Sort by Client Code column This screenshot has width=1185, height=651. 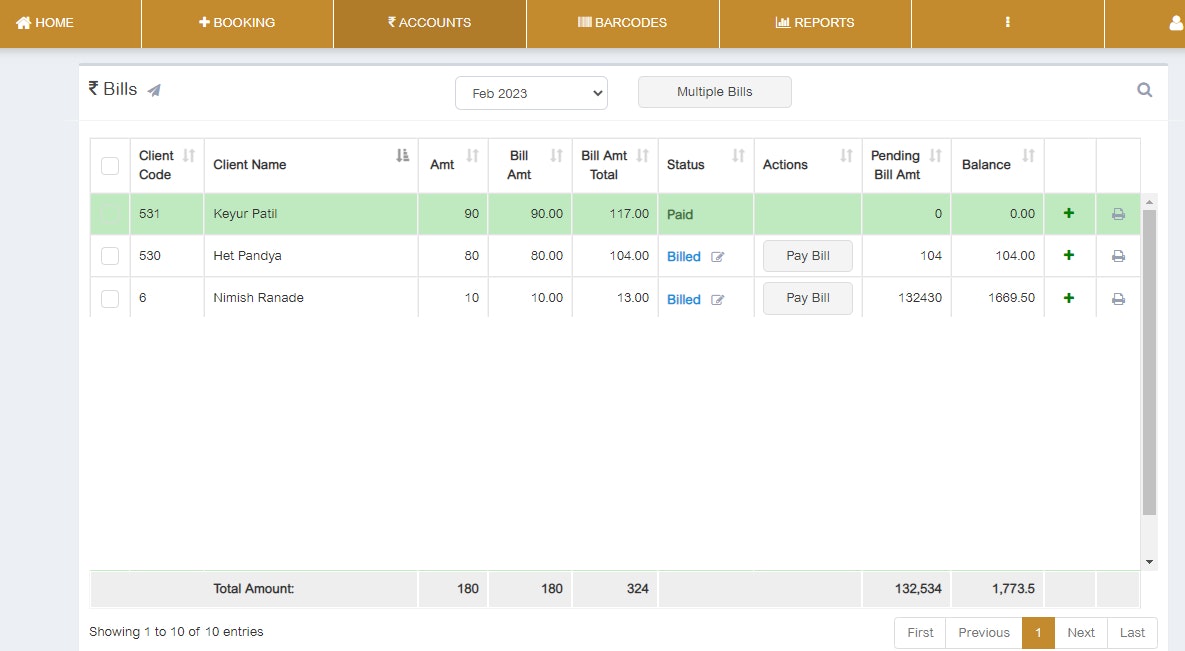click(188, 156)
